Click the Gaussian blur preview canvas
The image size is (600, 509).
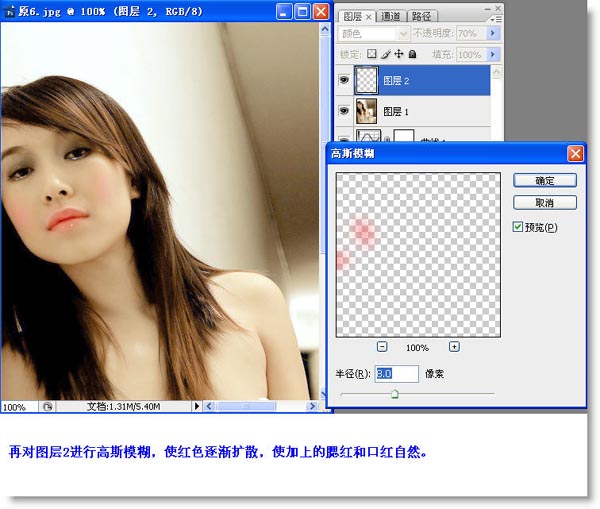[x=418, y=255]
